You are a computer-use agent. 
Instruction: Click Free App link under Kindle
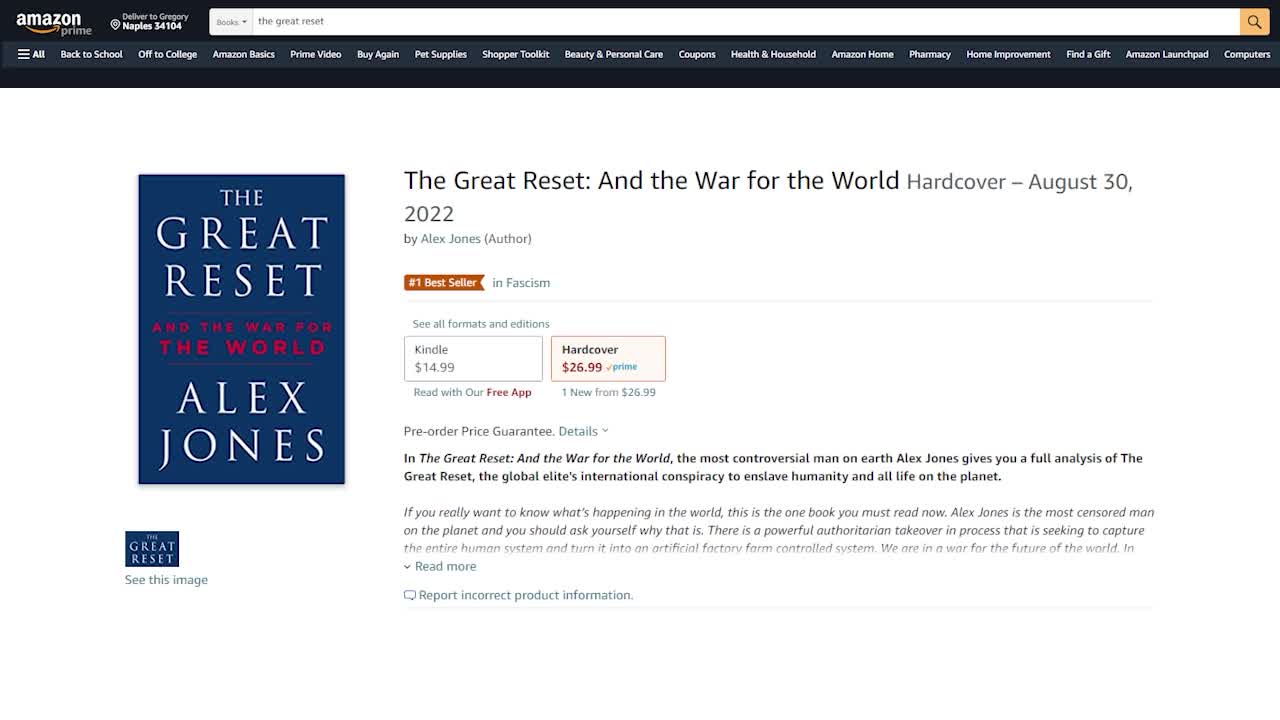tap(509, 393)
